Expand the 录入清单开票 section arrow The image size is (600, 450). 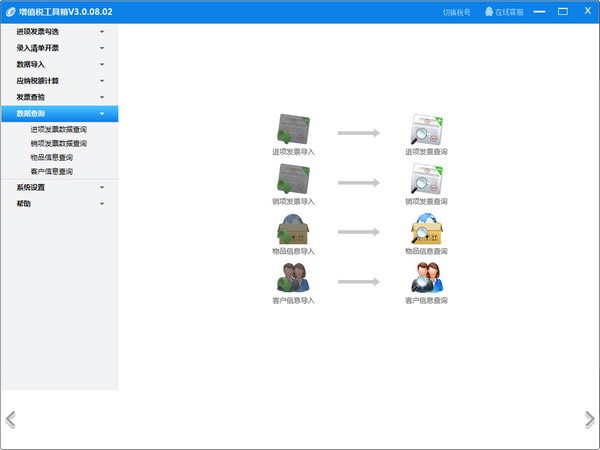pos(102,48)
